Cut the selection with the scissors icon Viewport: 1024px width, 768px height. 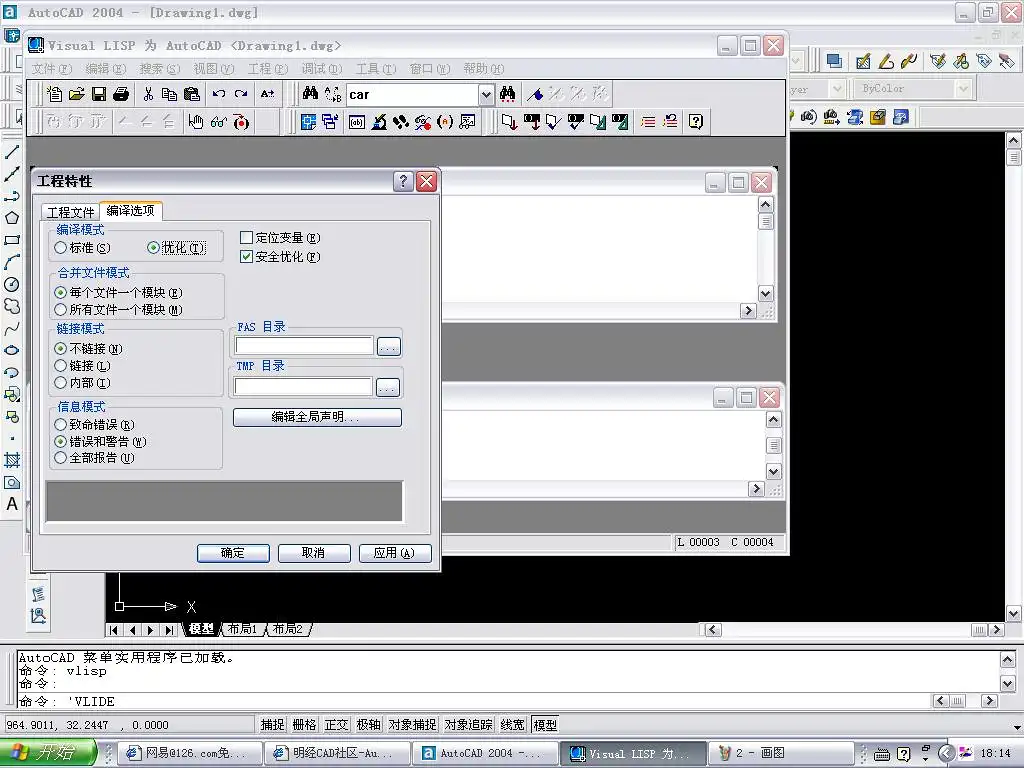148,94
